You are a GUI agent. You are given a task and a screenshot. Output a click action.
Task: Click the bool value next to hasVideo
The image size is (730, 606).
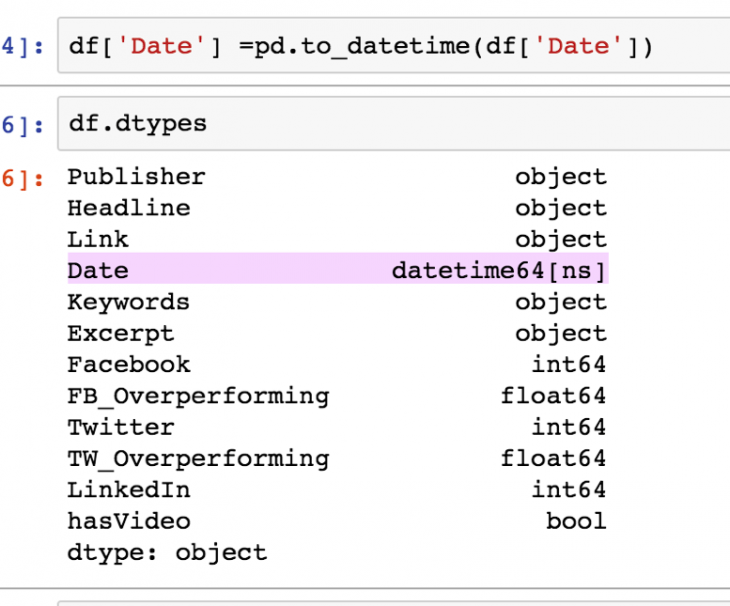point(575,521)
